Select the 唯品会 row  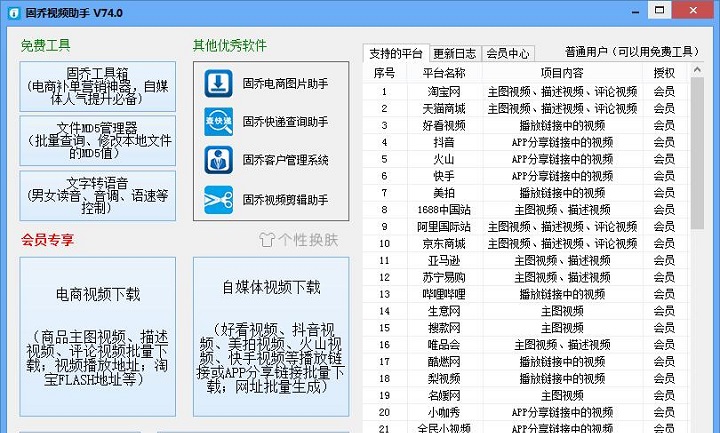525,345
